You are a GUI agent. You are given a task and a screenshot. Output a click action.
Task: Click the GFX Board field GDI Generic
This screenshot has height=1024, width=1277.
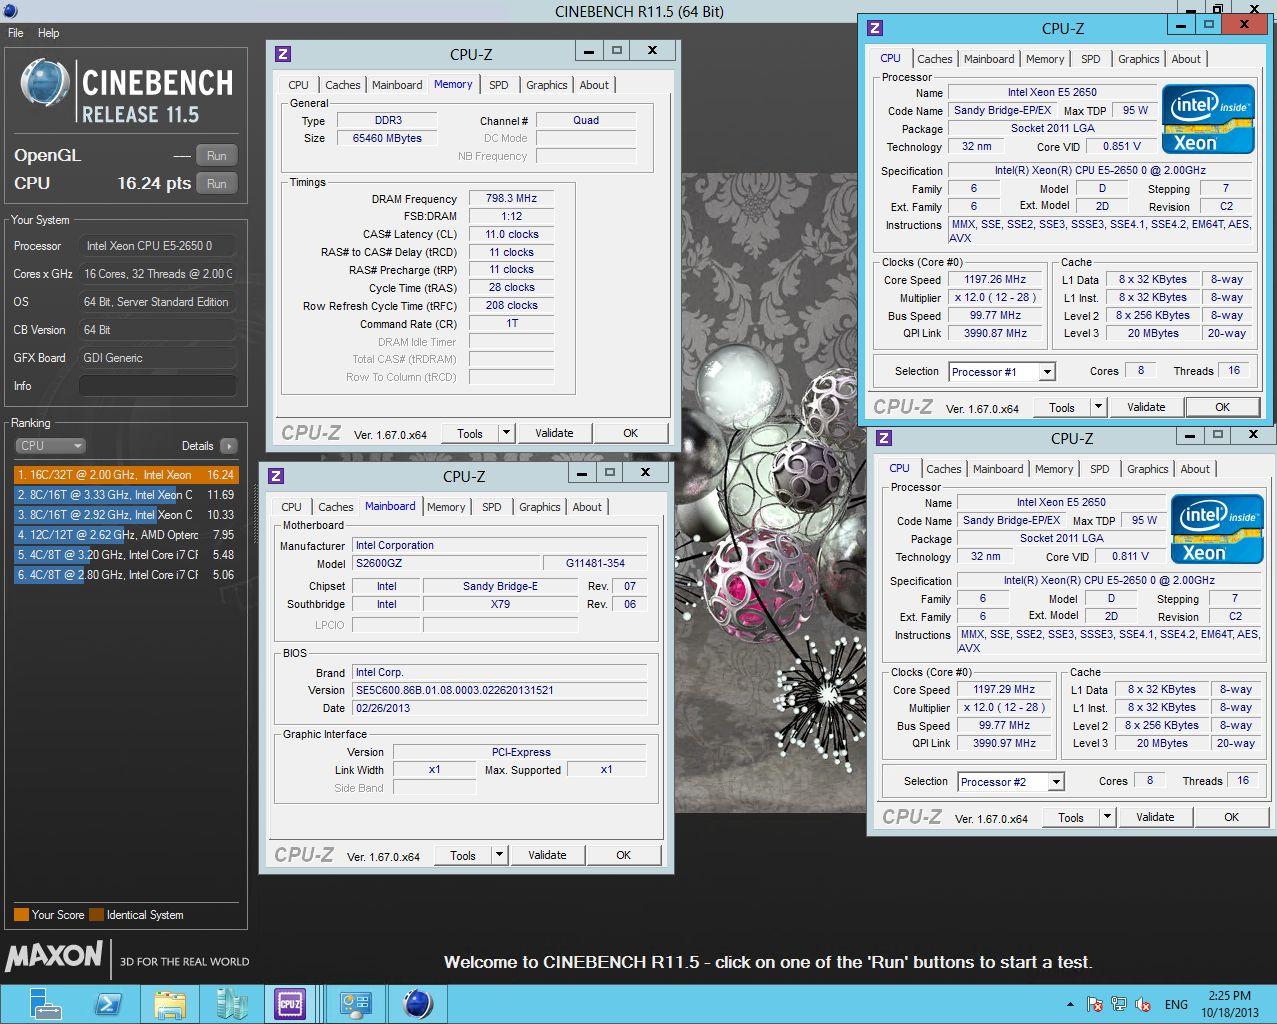coord(158,358)
